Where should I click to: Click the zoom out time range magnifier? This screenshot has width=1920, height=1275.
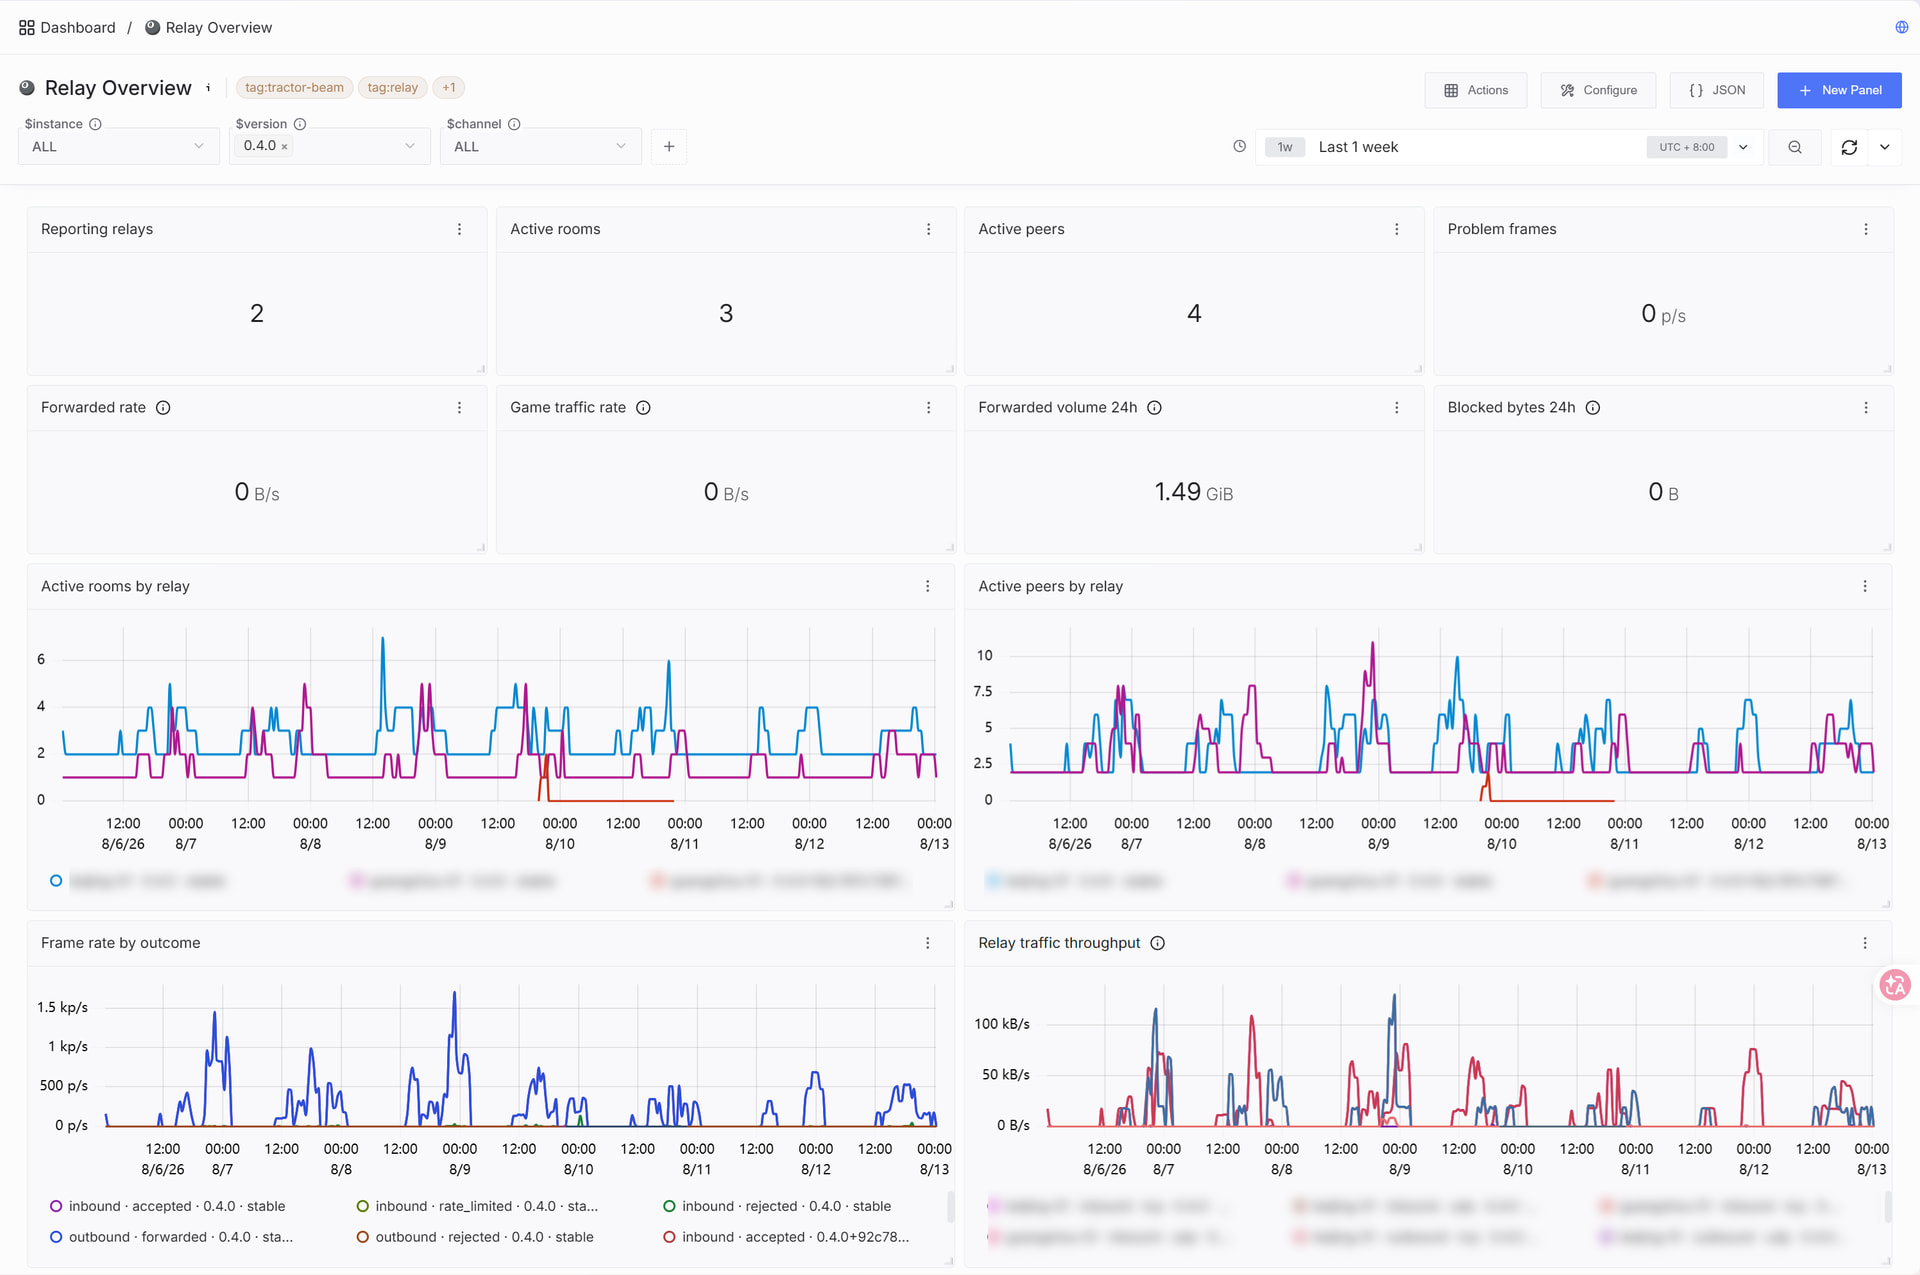click(x=1795, y=147)
